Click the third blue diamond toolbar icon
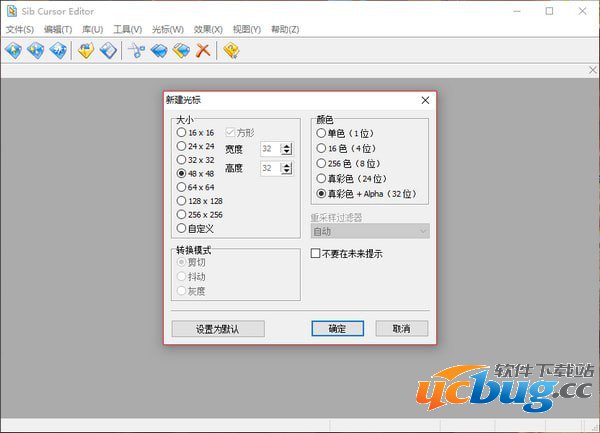Screen dimensions: 600x433 tap(59, 50)
